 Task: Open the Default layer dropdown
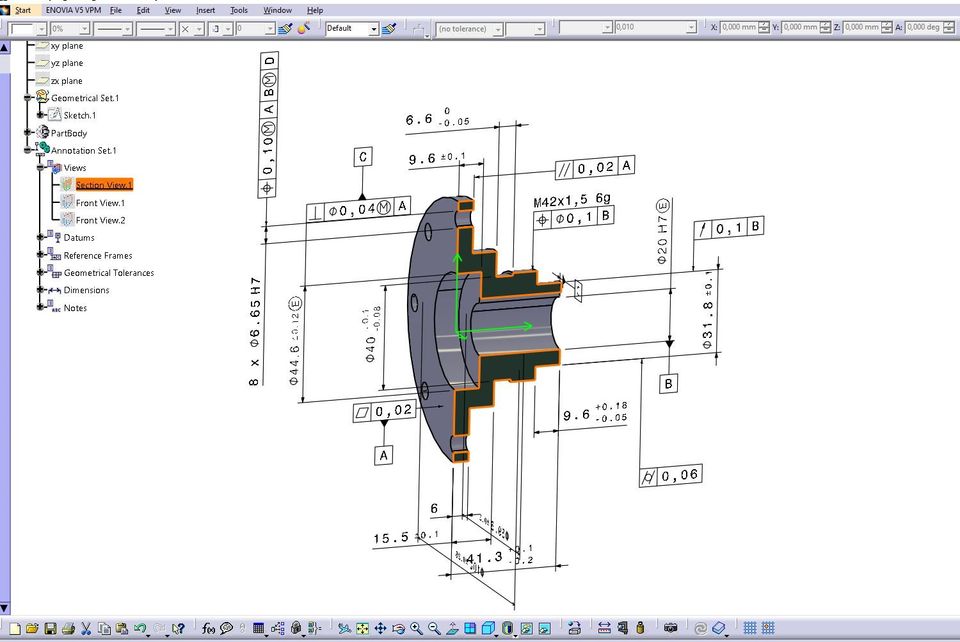coord(373,28)
